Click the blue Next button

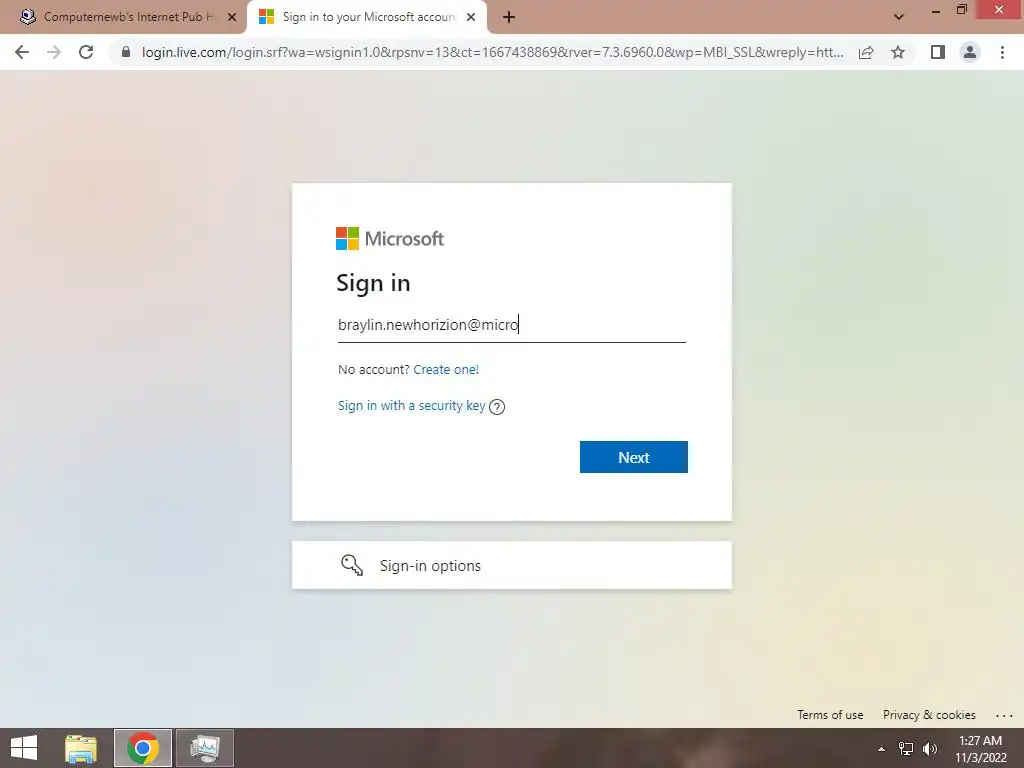point(633,457)
